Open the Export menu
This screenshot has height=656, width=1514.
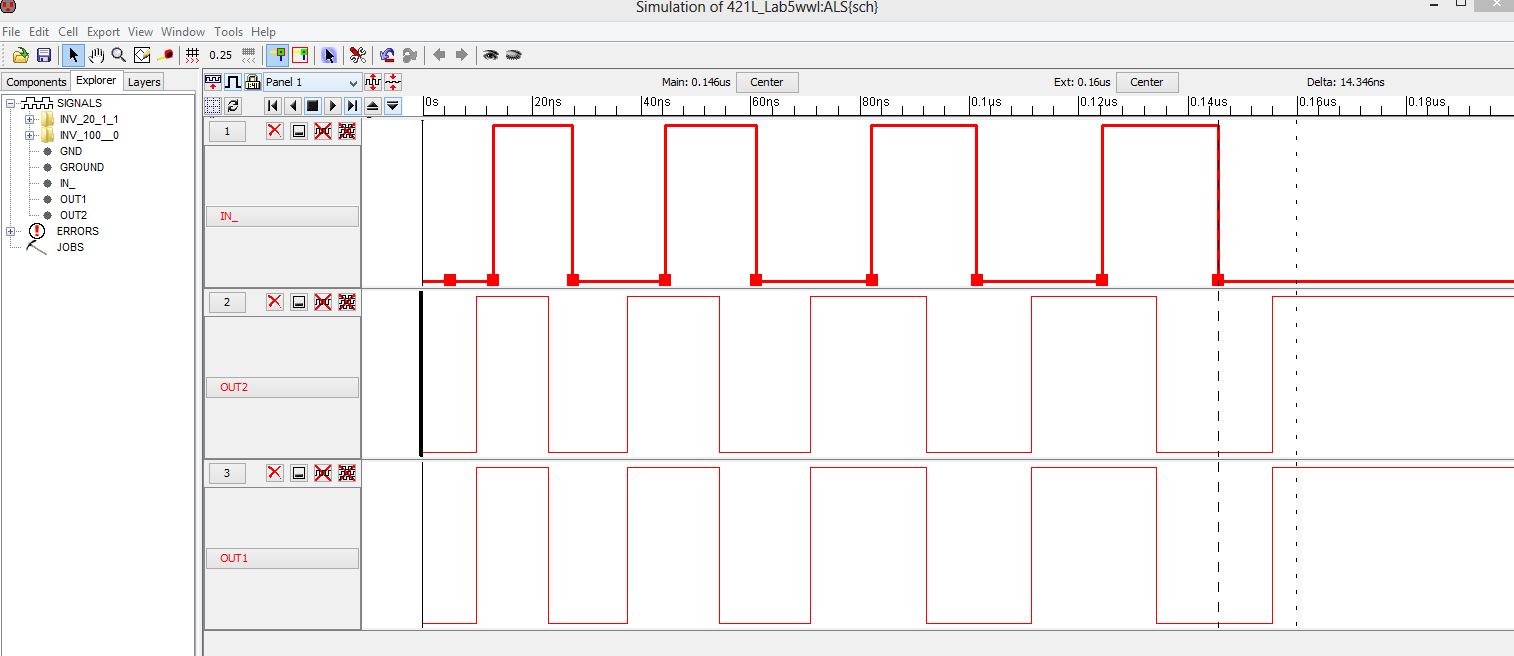(x=103, y=32)
